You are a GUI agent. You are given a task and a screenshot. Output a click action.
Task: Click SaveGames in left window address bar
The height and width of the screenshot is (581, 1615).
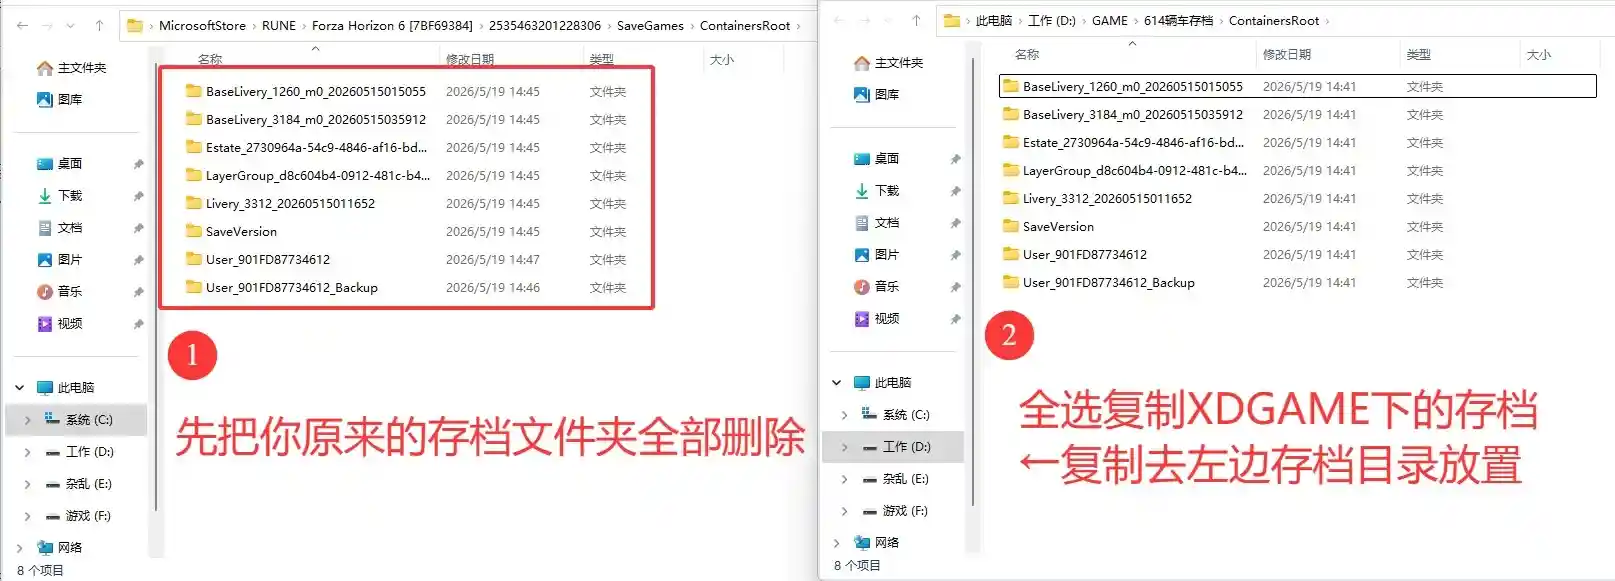pyautogui.click(x=650, y=25)
